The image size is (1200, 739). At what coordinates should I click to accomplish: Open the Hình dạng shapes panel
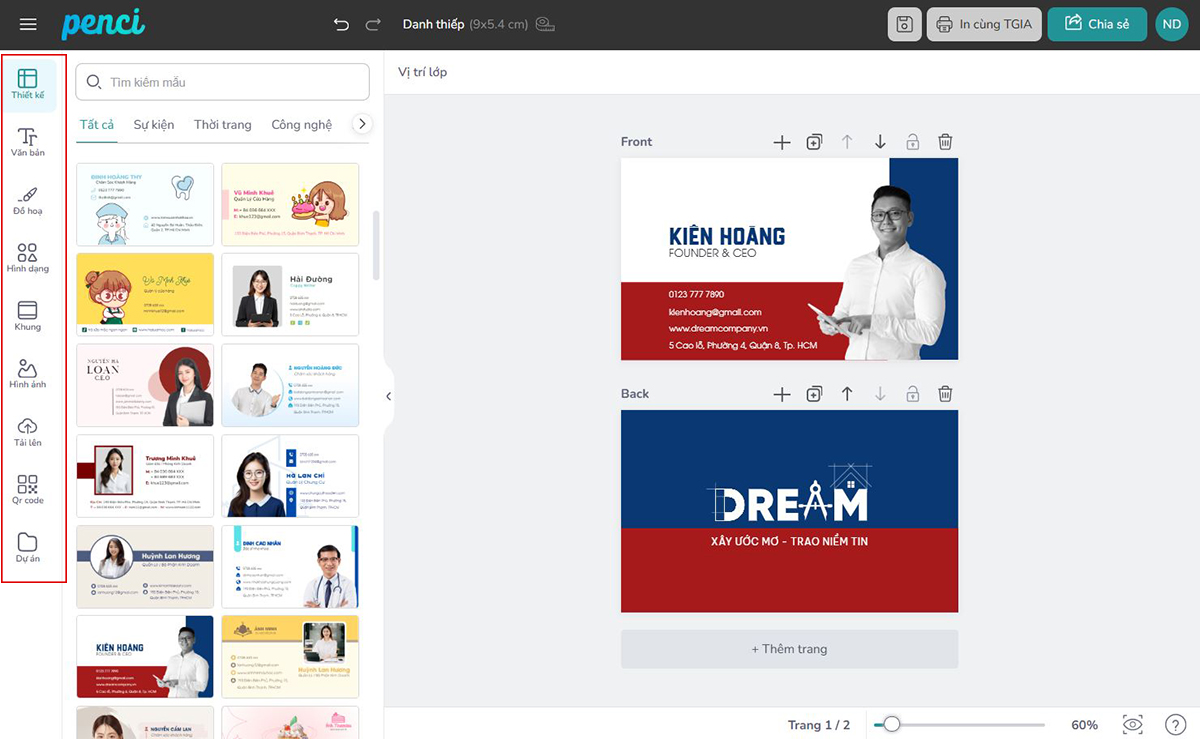(x=28, y=258)
